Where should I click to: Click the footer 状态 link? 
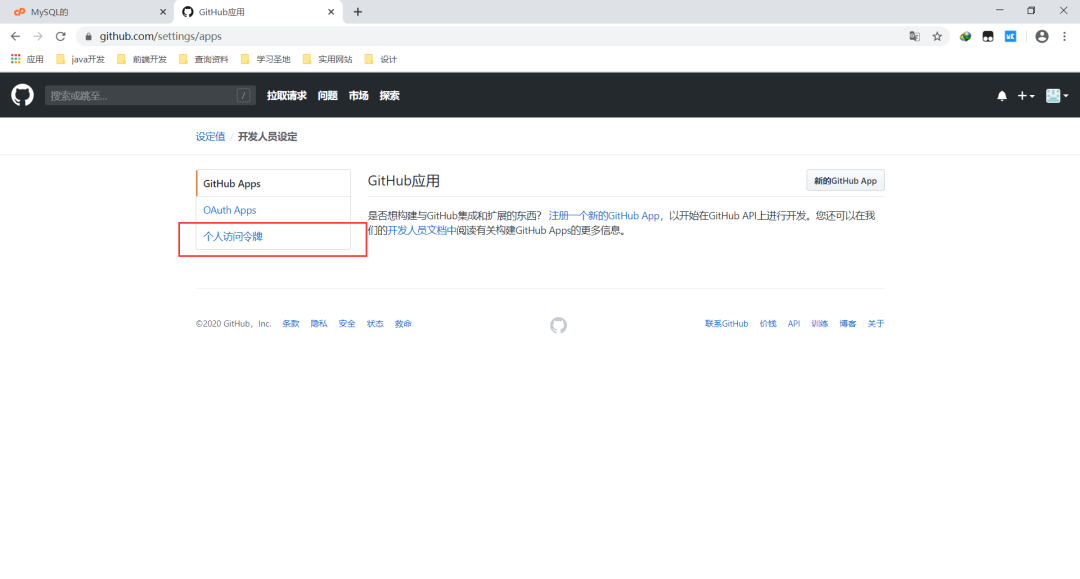tap(375, 324)
